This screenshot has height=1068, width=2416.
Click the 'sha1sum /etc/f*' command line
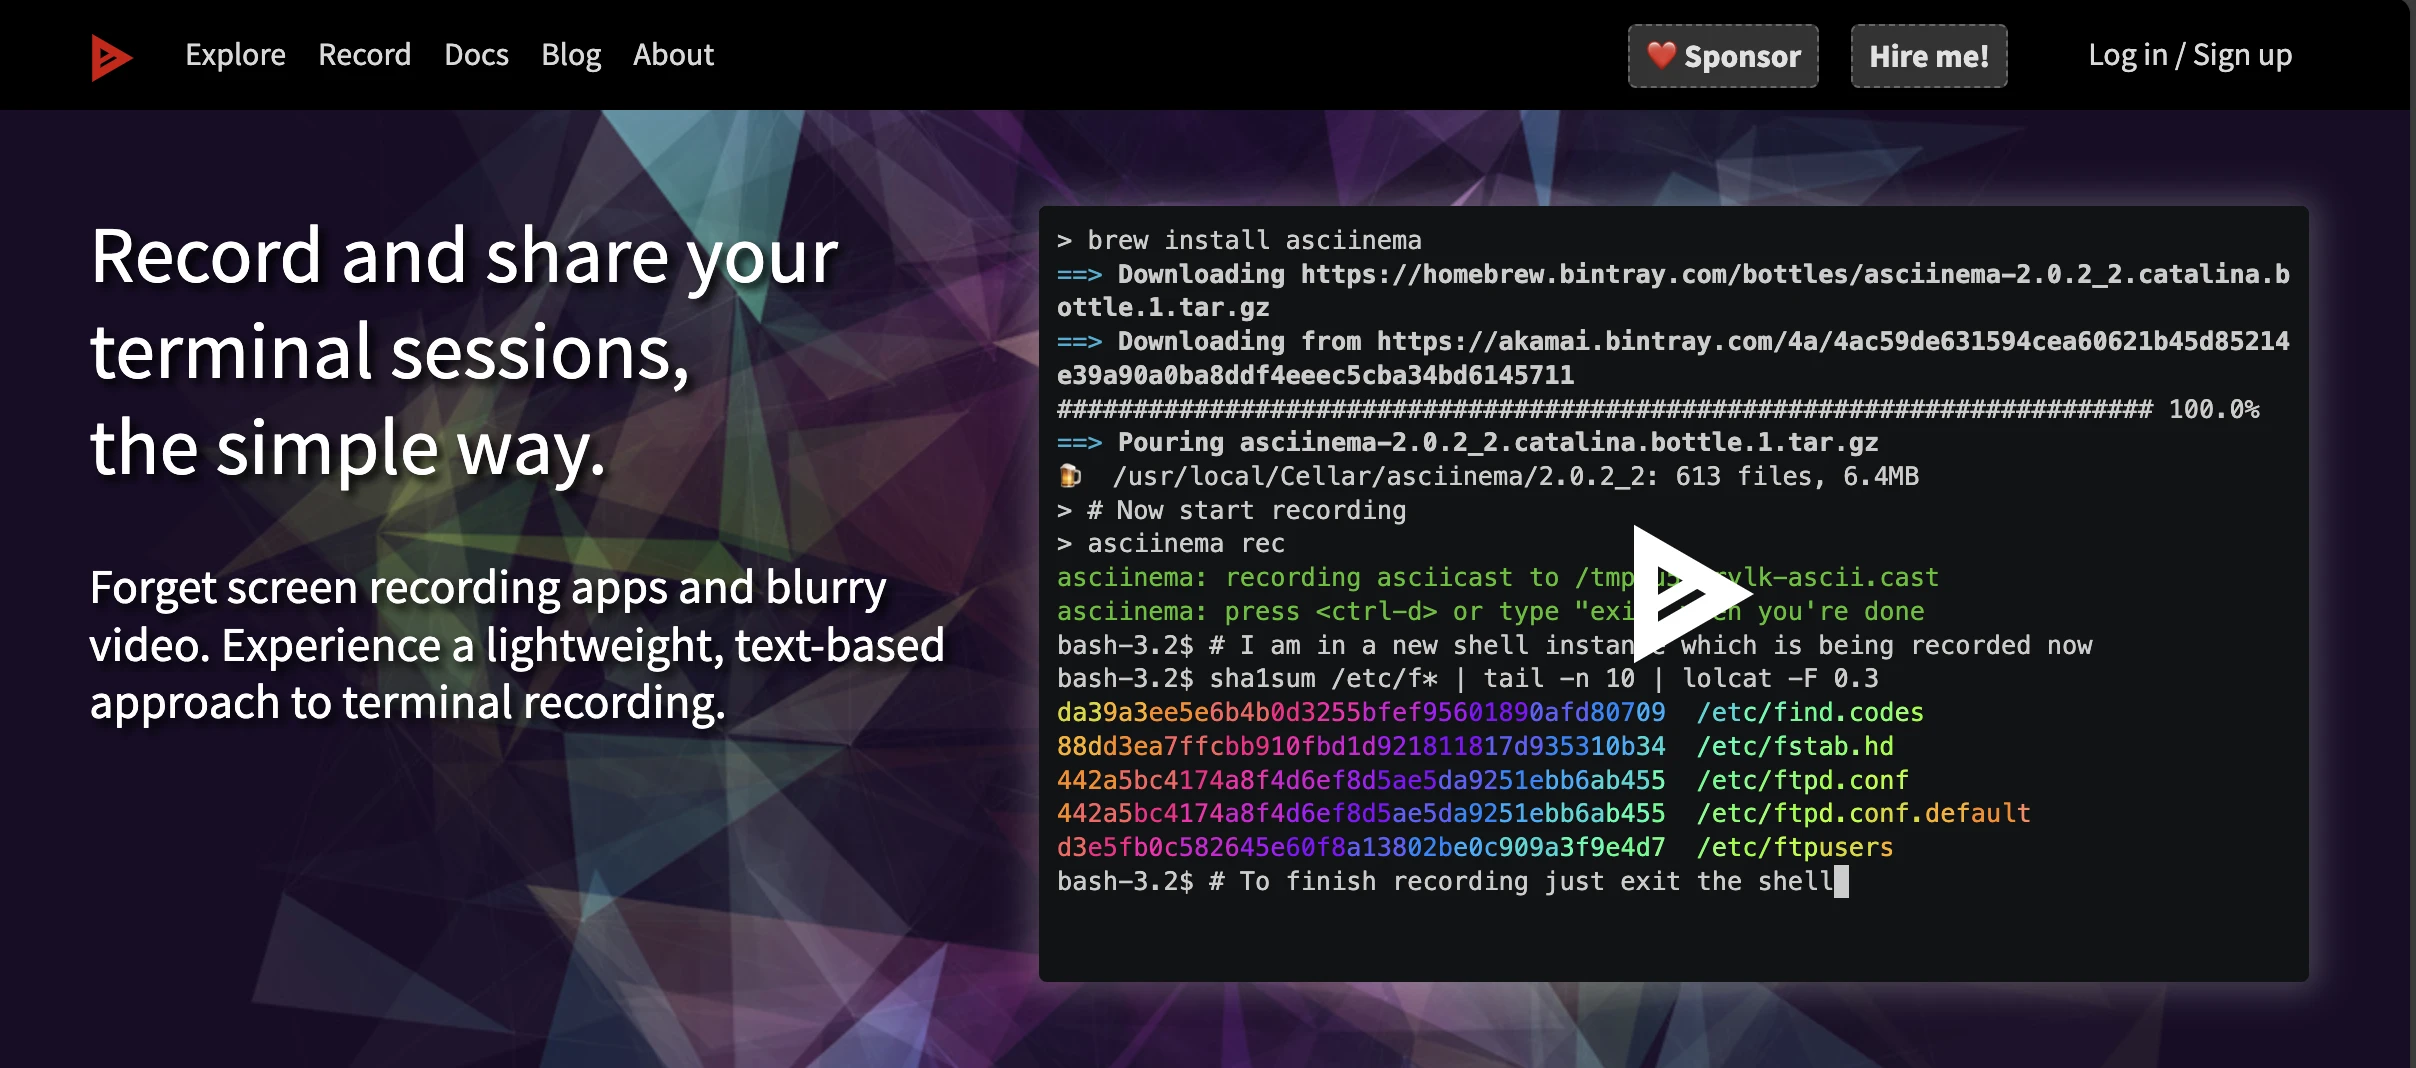[1468, 679]
